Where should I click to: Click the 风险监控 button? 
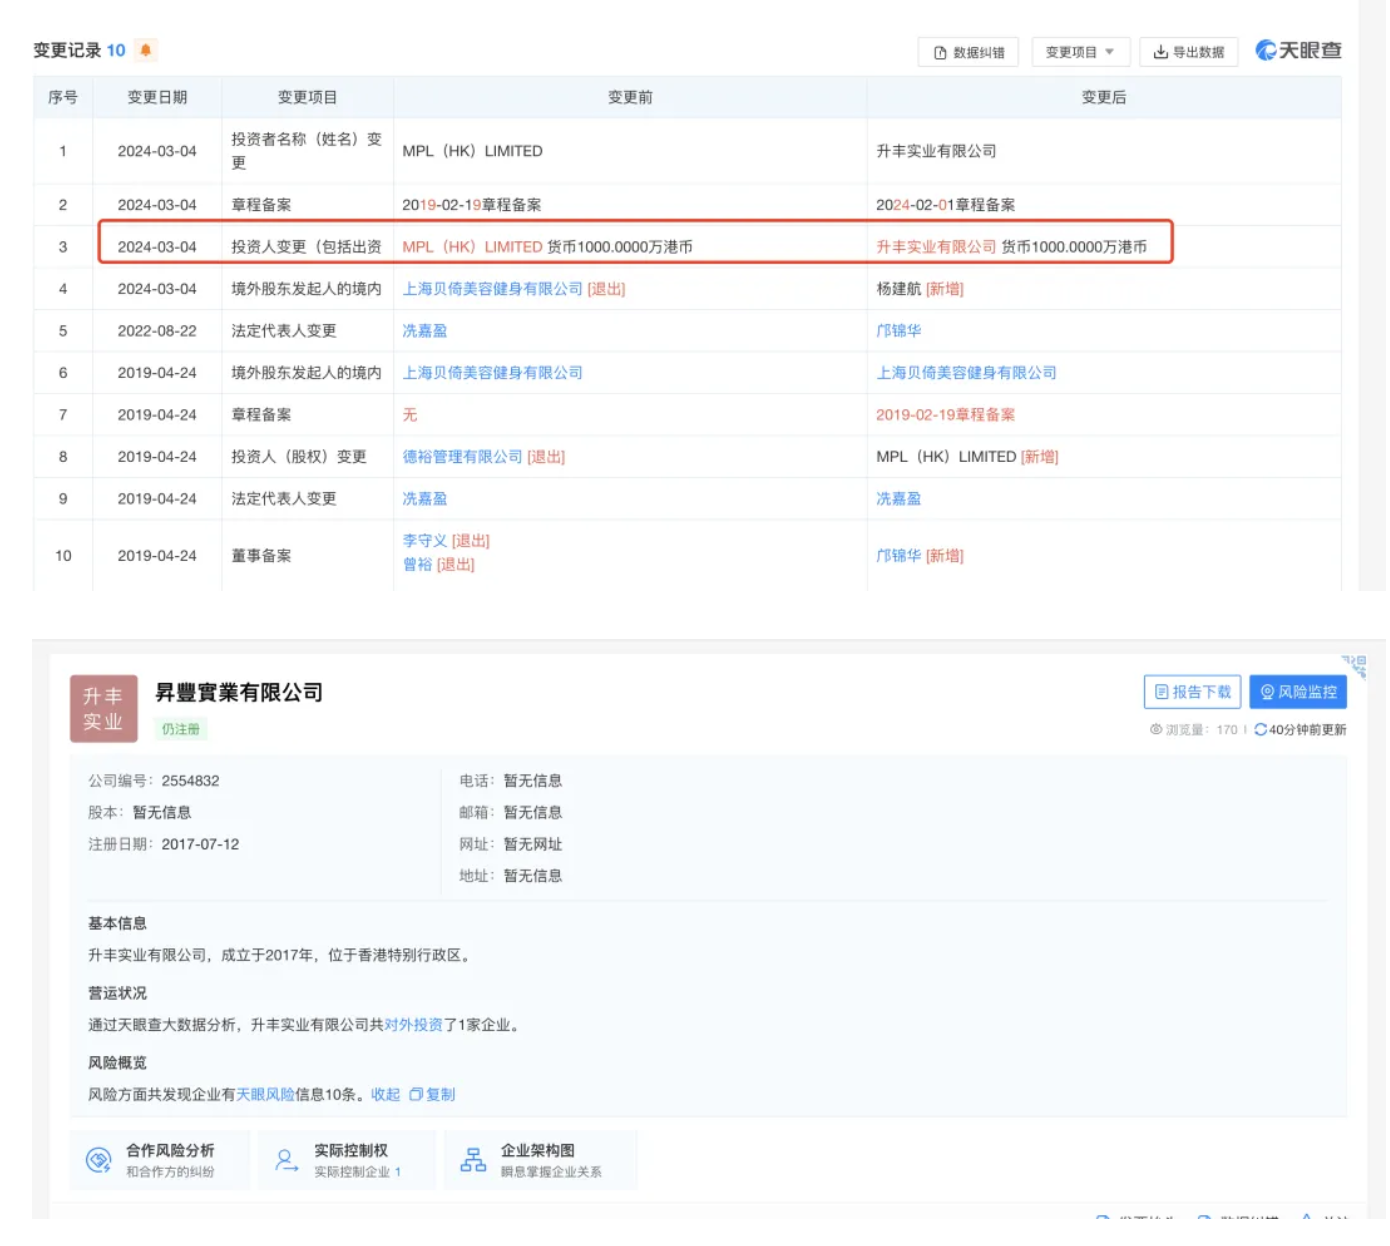click(1298, 692)
